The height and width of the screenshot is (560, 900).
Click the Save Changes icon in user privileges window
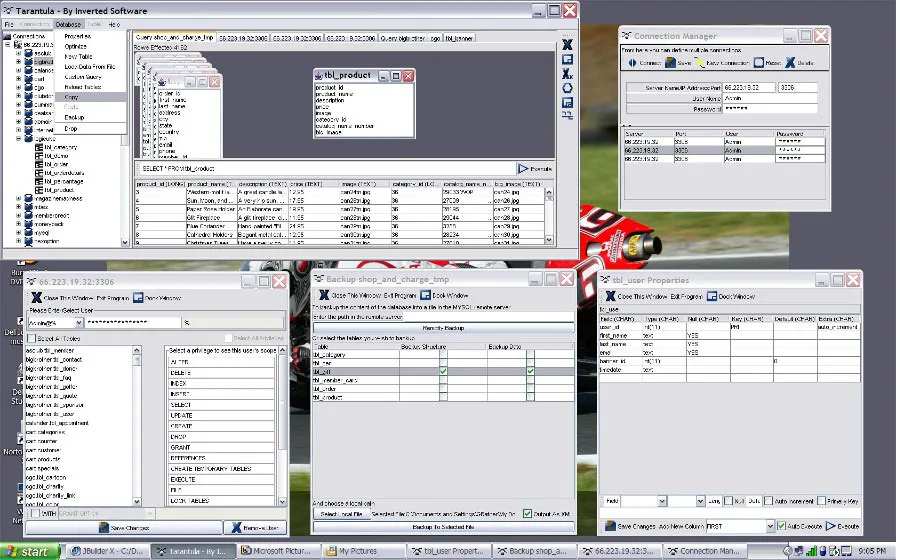pos(103,527)
